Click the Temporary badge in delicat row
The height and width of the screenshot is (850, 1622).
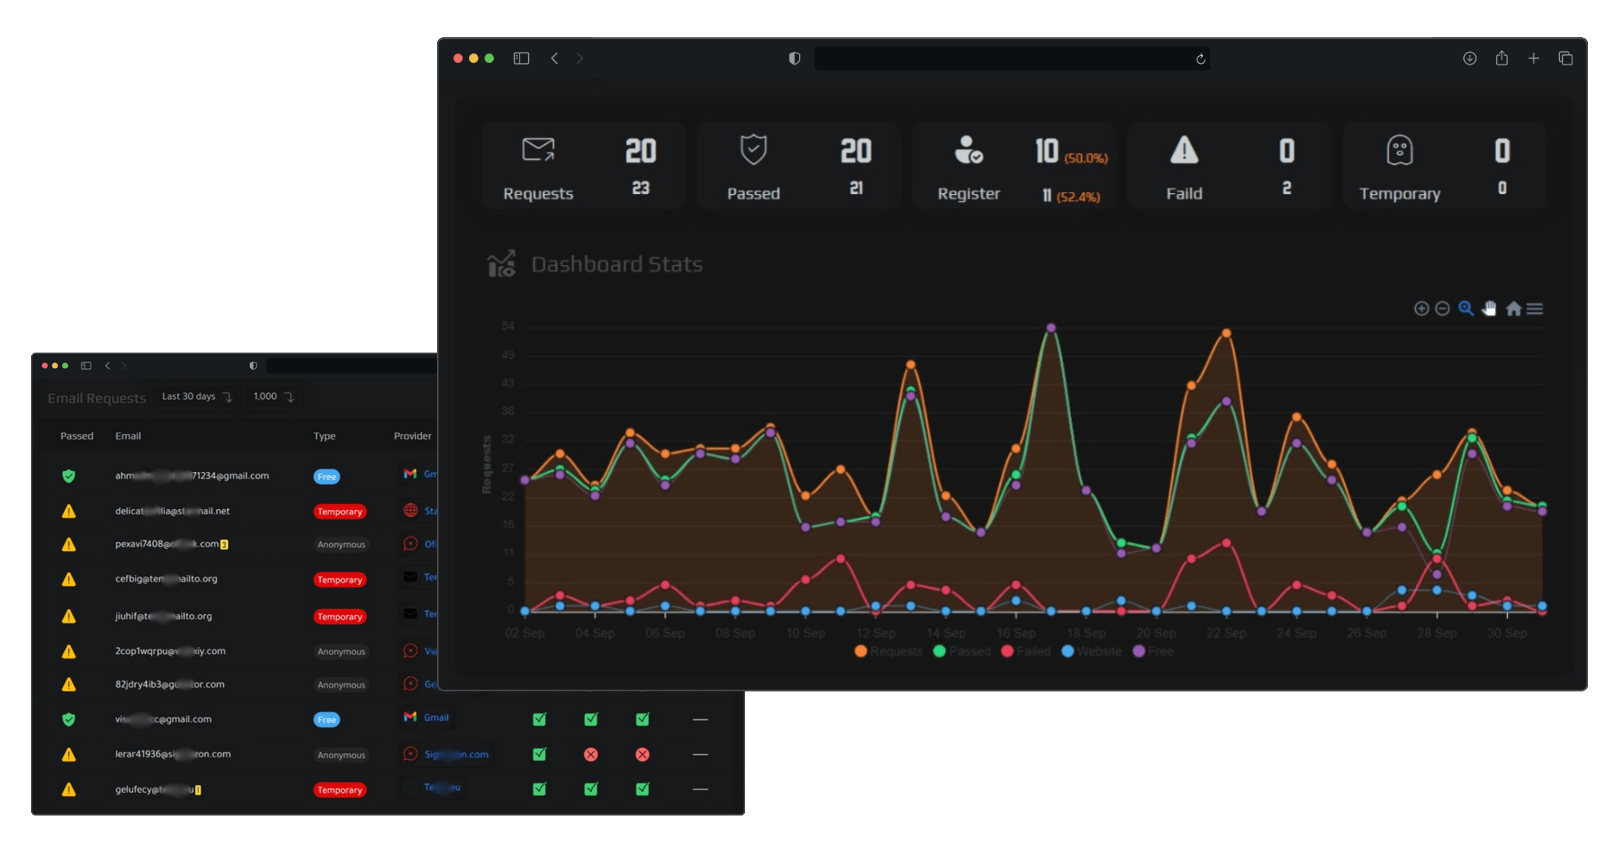click(x=340, y=512)
